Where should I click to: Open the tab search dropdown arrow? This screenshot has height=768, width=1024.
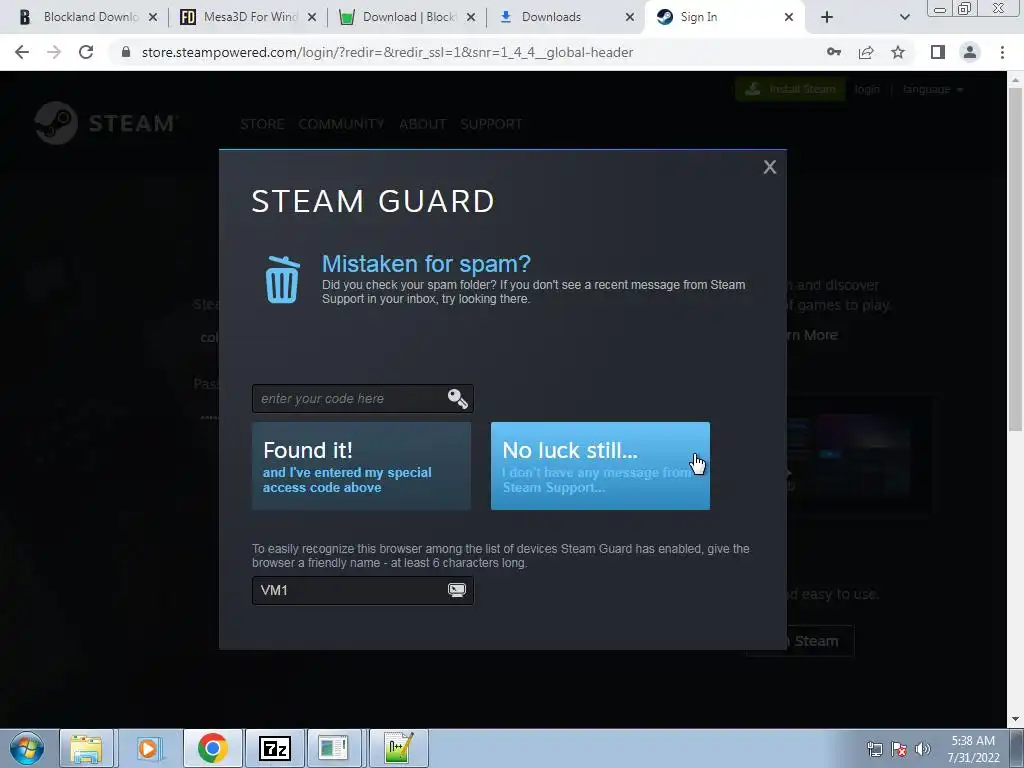pyautogui.click(x=904, y=17)
